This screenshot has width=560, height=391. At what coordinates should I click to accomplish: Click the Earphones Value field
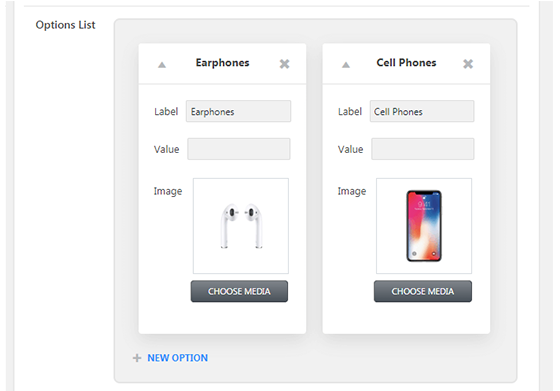click(x=239, y=149)
